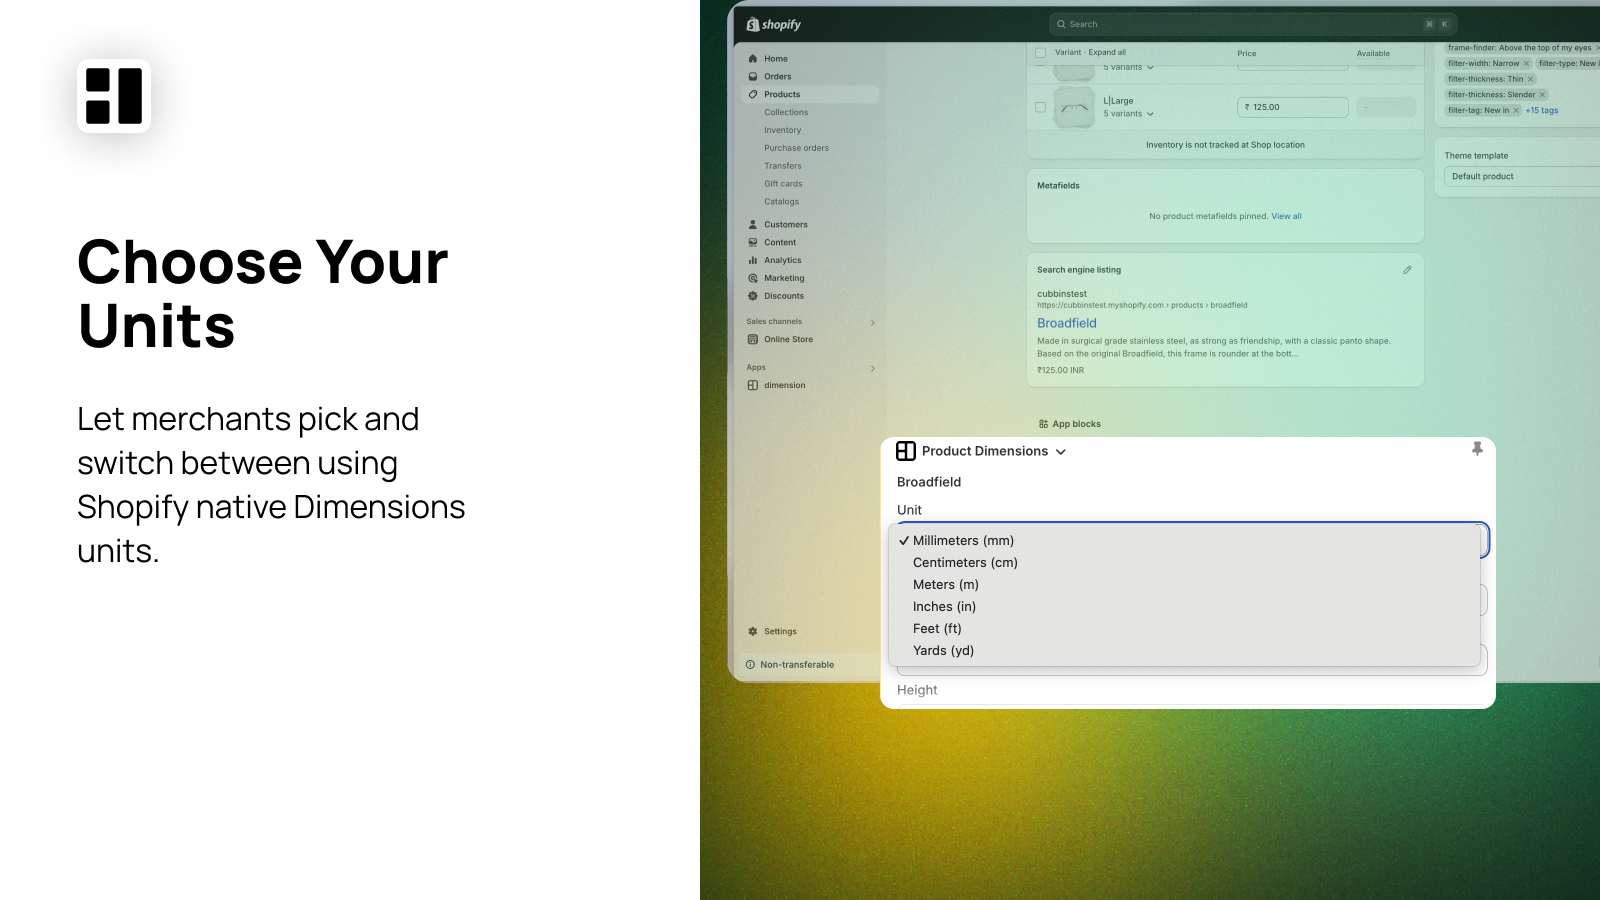Viewport: 1600px width, 900px height.
Task: Select Meters (m) unit option
Action: 1184,585
